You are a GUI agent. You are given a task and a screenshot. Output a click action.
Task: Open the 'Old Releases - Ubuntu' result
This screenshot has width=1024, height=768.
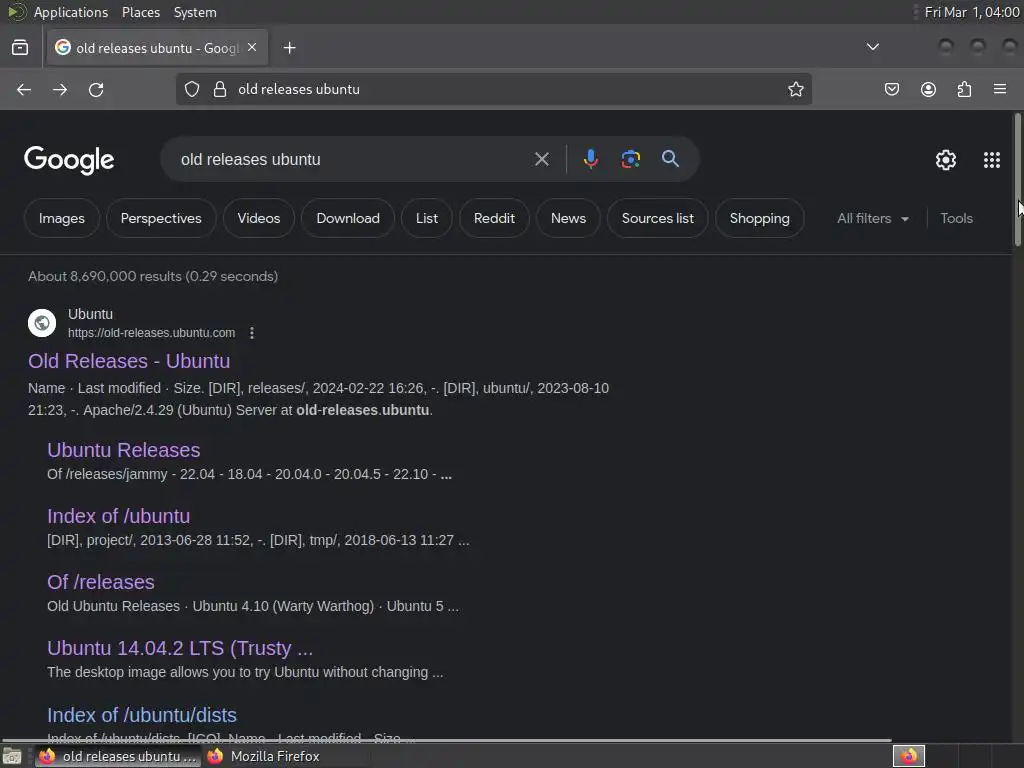pyautogui.click(x=129, y=361)
